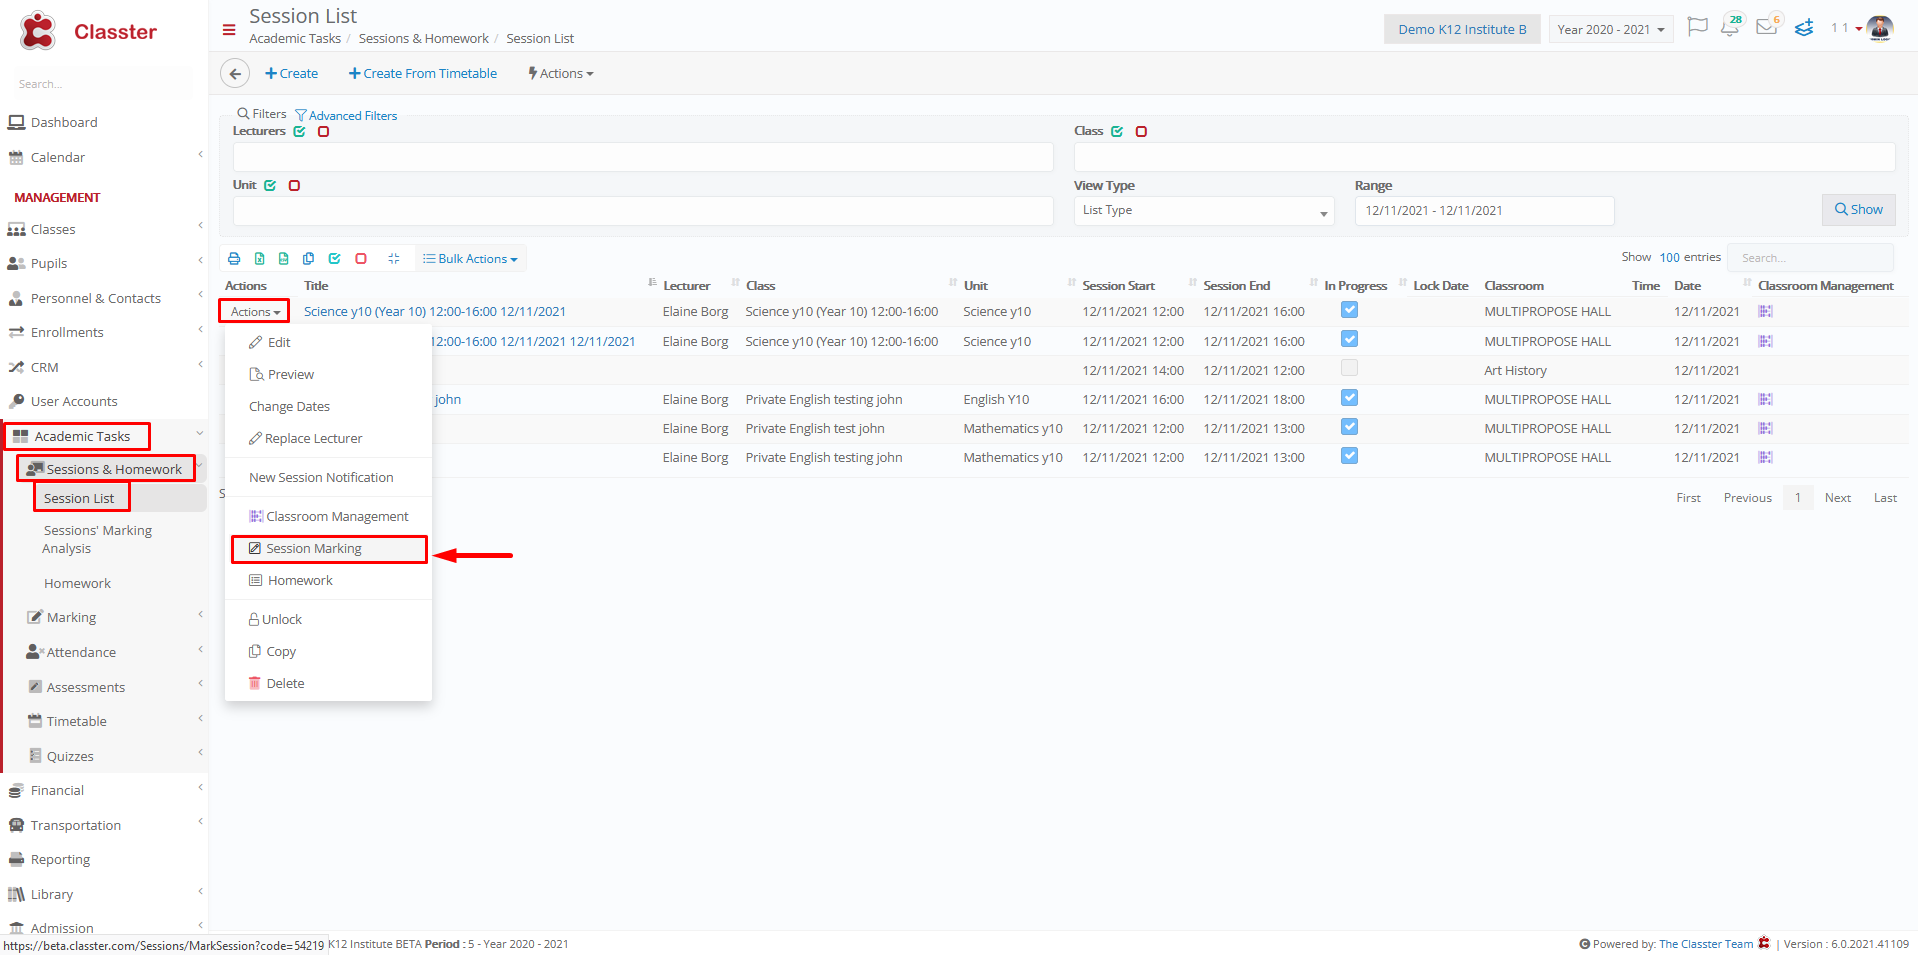
Task: Click the hamburger menu icon
Action: pyautogui.click(x=229, y=30)
